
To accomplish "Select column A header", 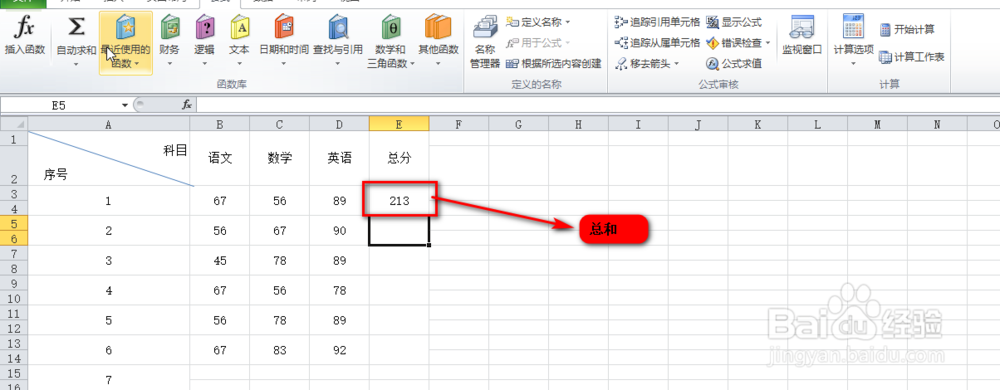I will tap(109, 124).
